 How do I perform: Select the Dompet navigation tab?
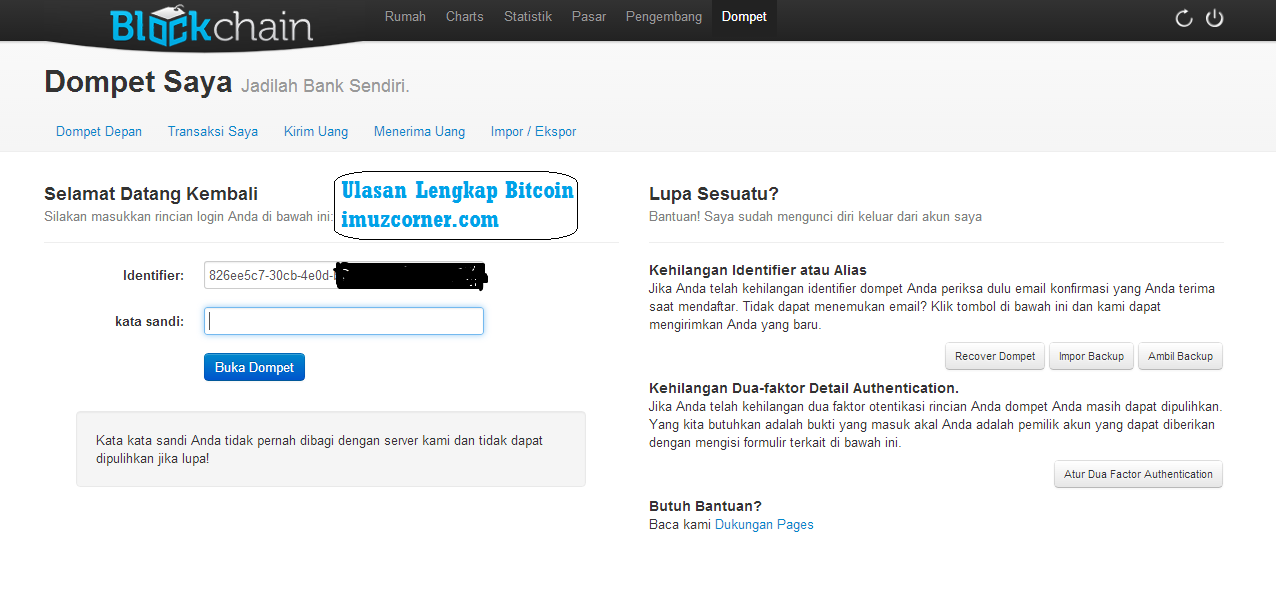coord(744,17)
